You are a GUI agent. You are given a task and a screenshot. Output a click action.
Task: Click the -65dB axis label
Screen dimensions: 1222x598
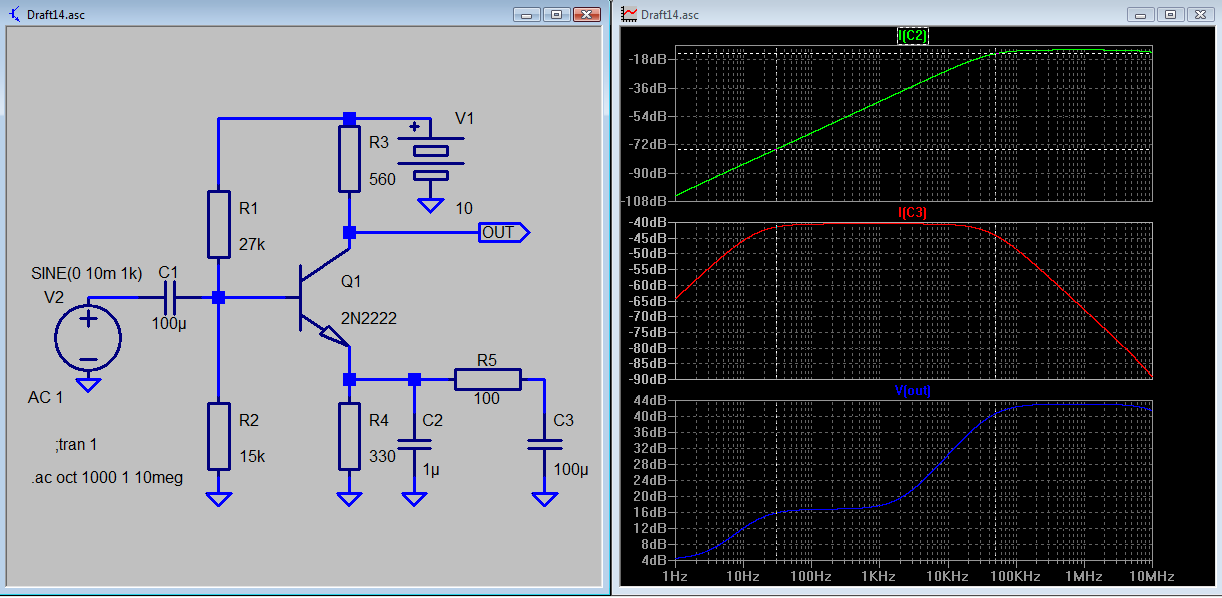tap(648, 300)
